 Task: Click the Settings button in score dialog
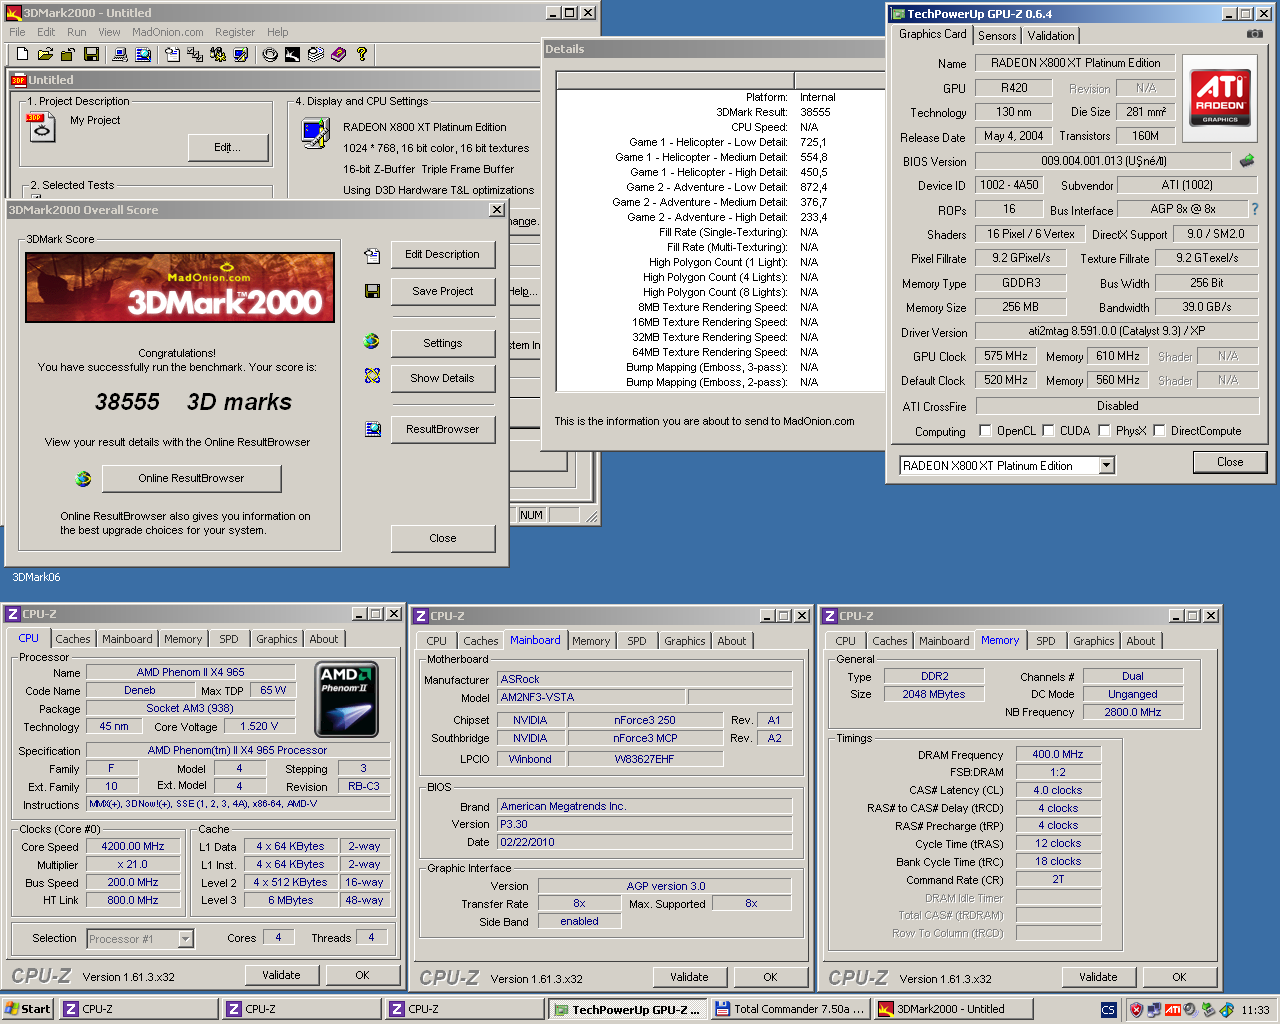click(442, 343)
